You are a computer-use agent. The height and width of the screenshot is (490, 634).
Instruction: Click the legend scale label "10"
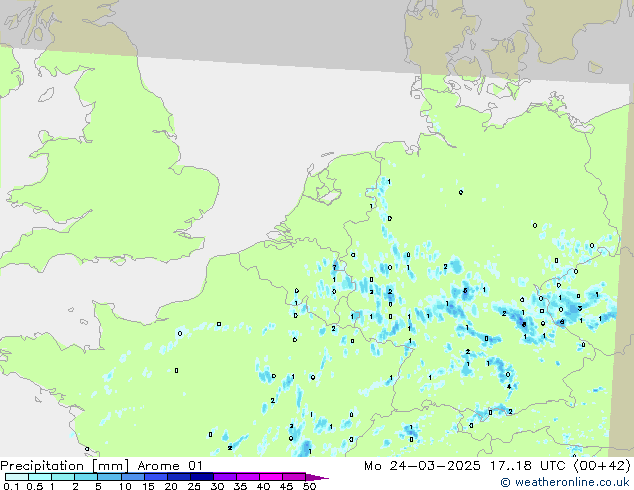point(125,486)
